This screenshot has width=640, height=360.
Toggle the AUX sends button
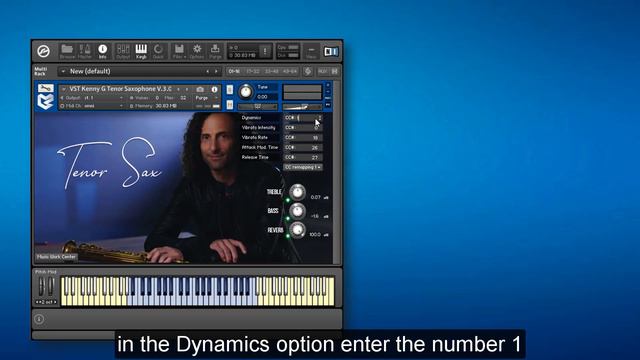pyautogui.click(x=322, y=71)
